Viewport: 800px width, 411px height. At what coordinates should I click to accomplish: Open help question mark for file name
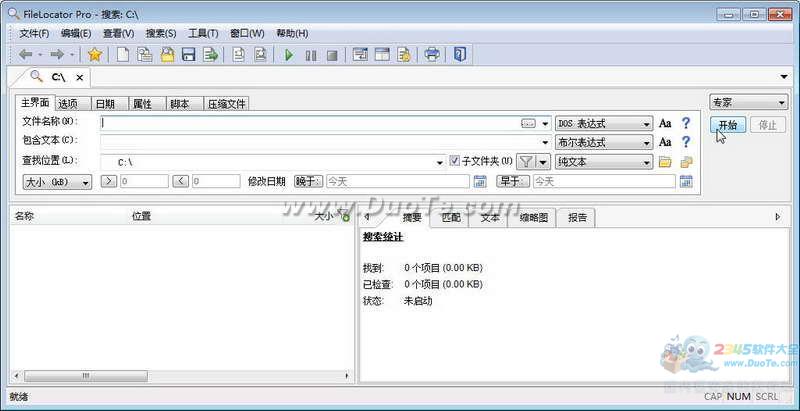686,123
